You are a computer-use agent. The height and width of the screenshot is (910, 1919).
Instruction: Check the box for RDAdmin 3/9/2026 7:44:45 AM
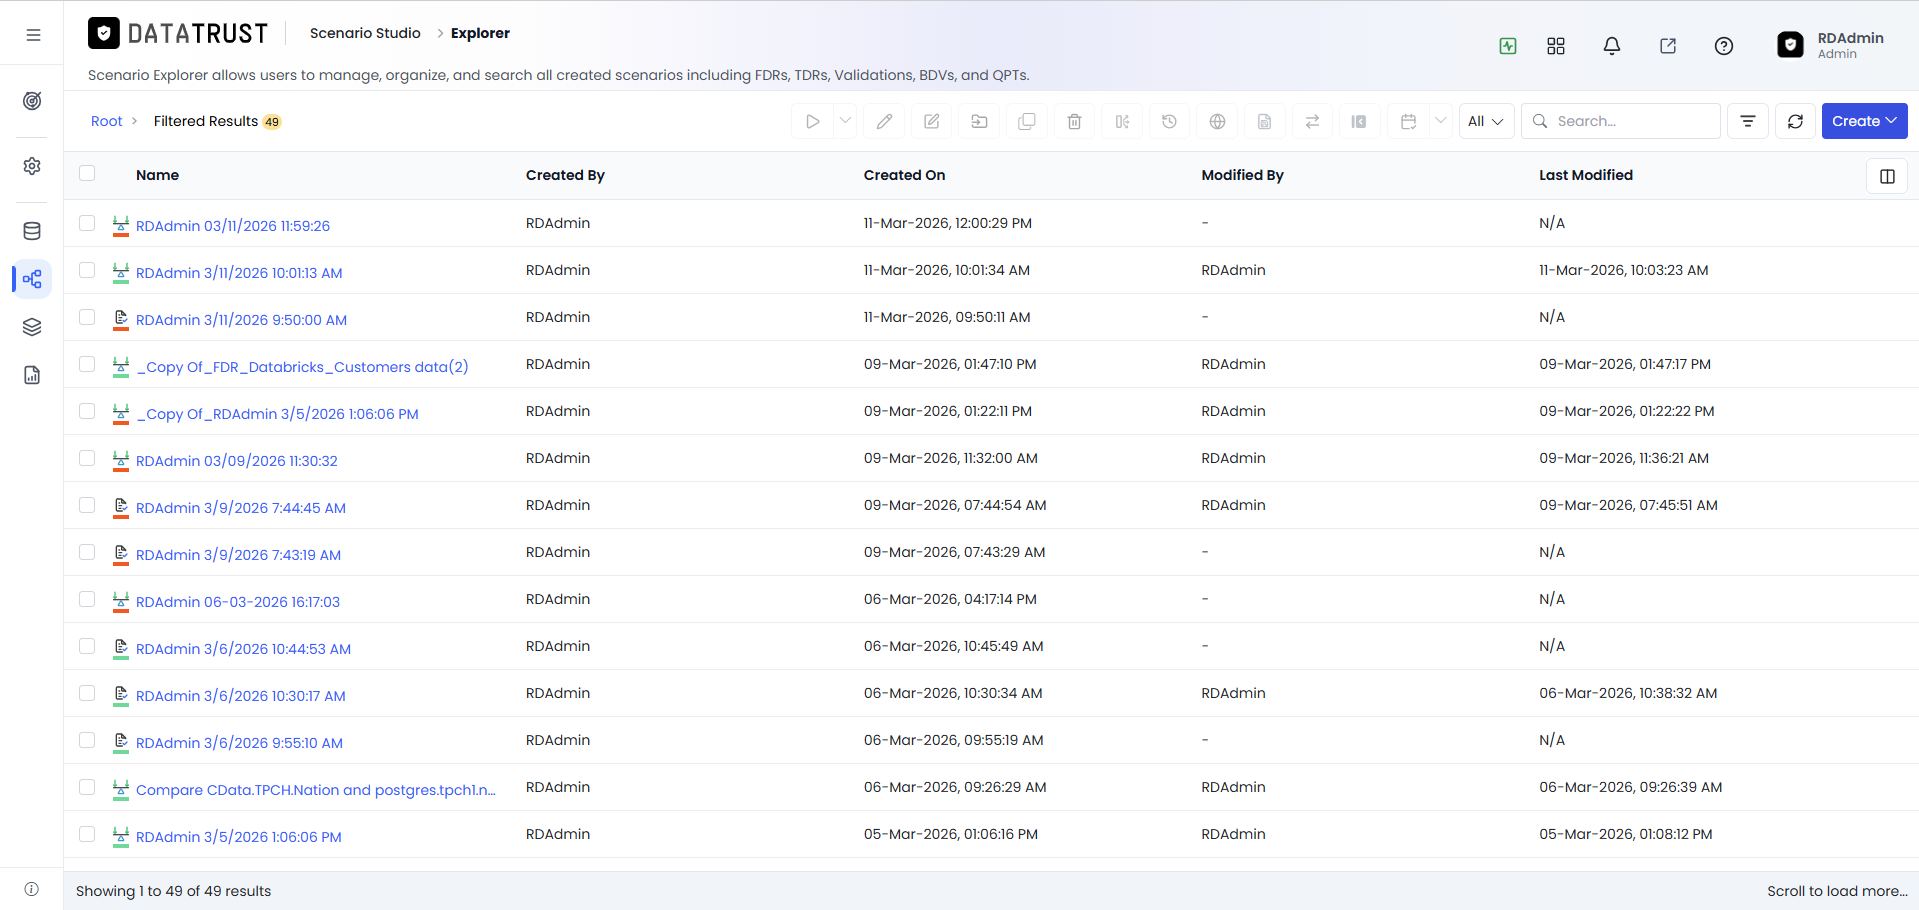coord(87,505)
